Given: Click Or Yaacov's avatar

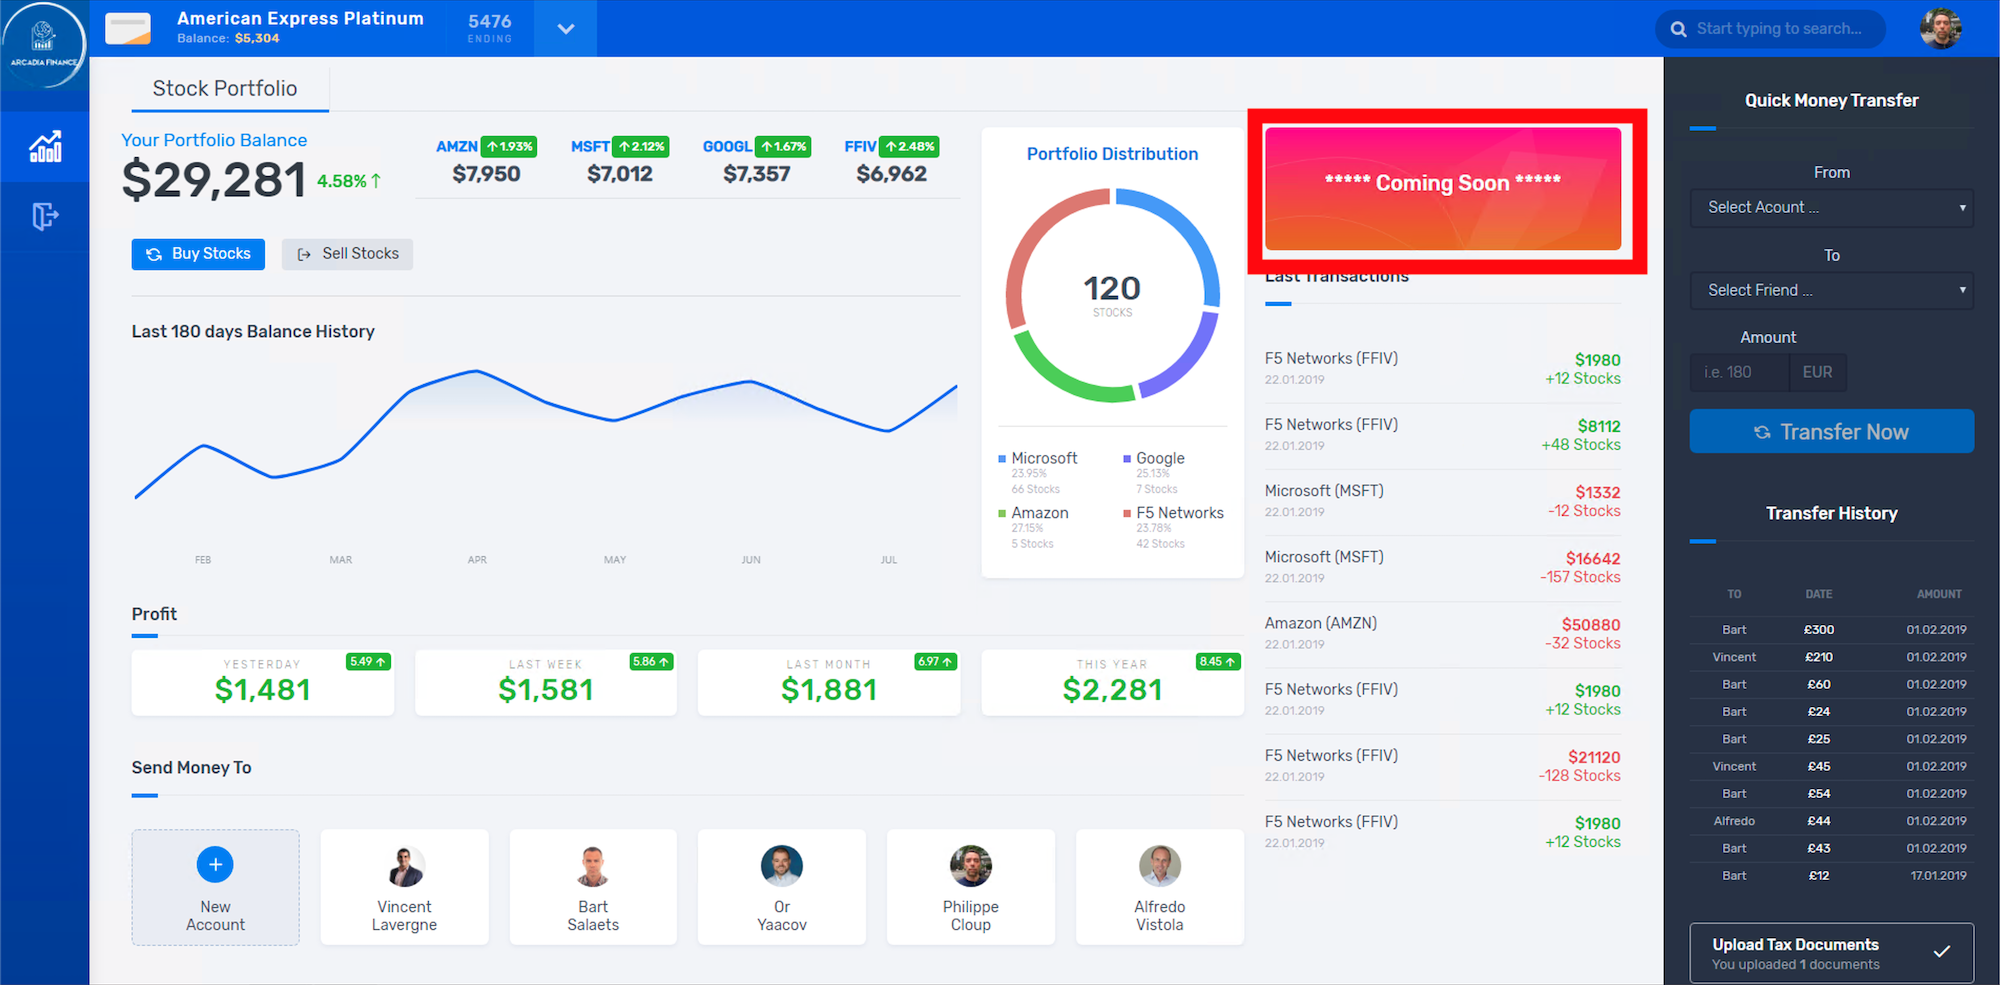Looking at the screenshot, I should click(782, 866).
